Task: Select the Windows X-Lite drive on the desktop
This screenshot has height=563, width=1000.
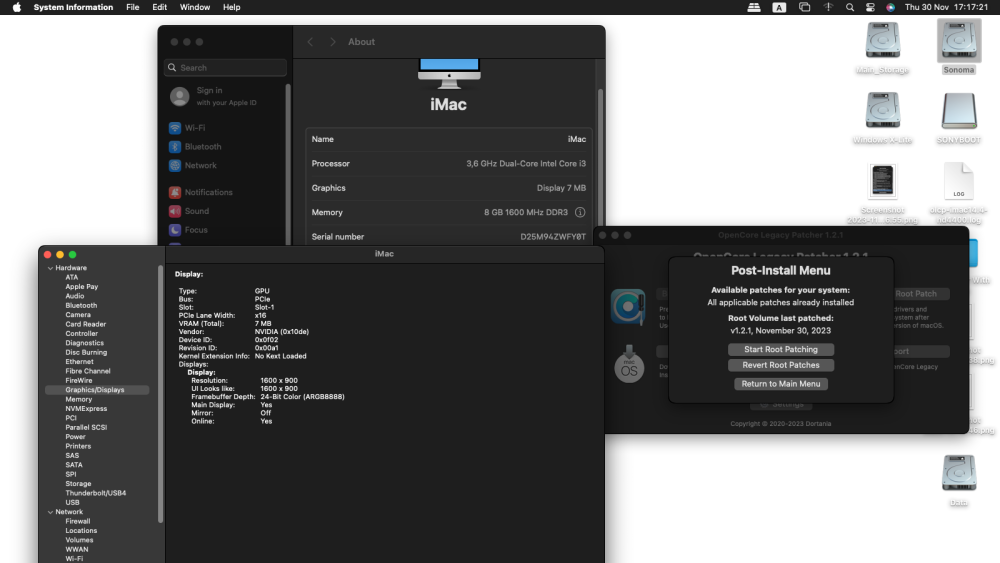Action: pos(883,110)
